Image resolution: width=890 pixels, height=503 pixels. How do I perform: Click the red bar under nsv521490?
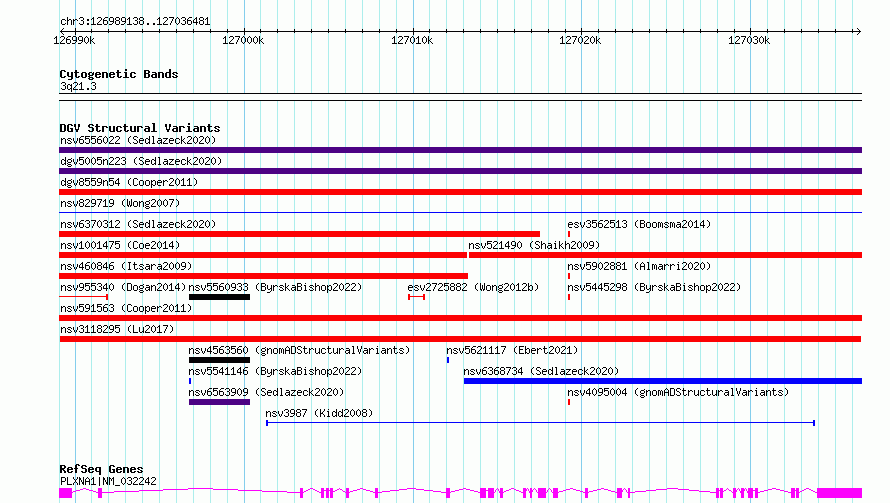(666, 255)
